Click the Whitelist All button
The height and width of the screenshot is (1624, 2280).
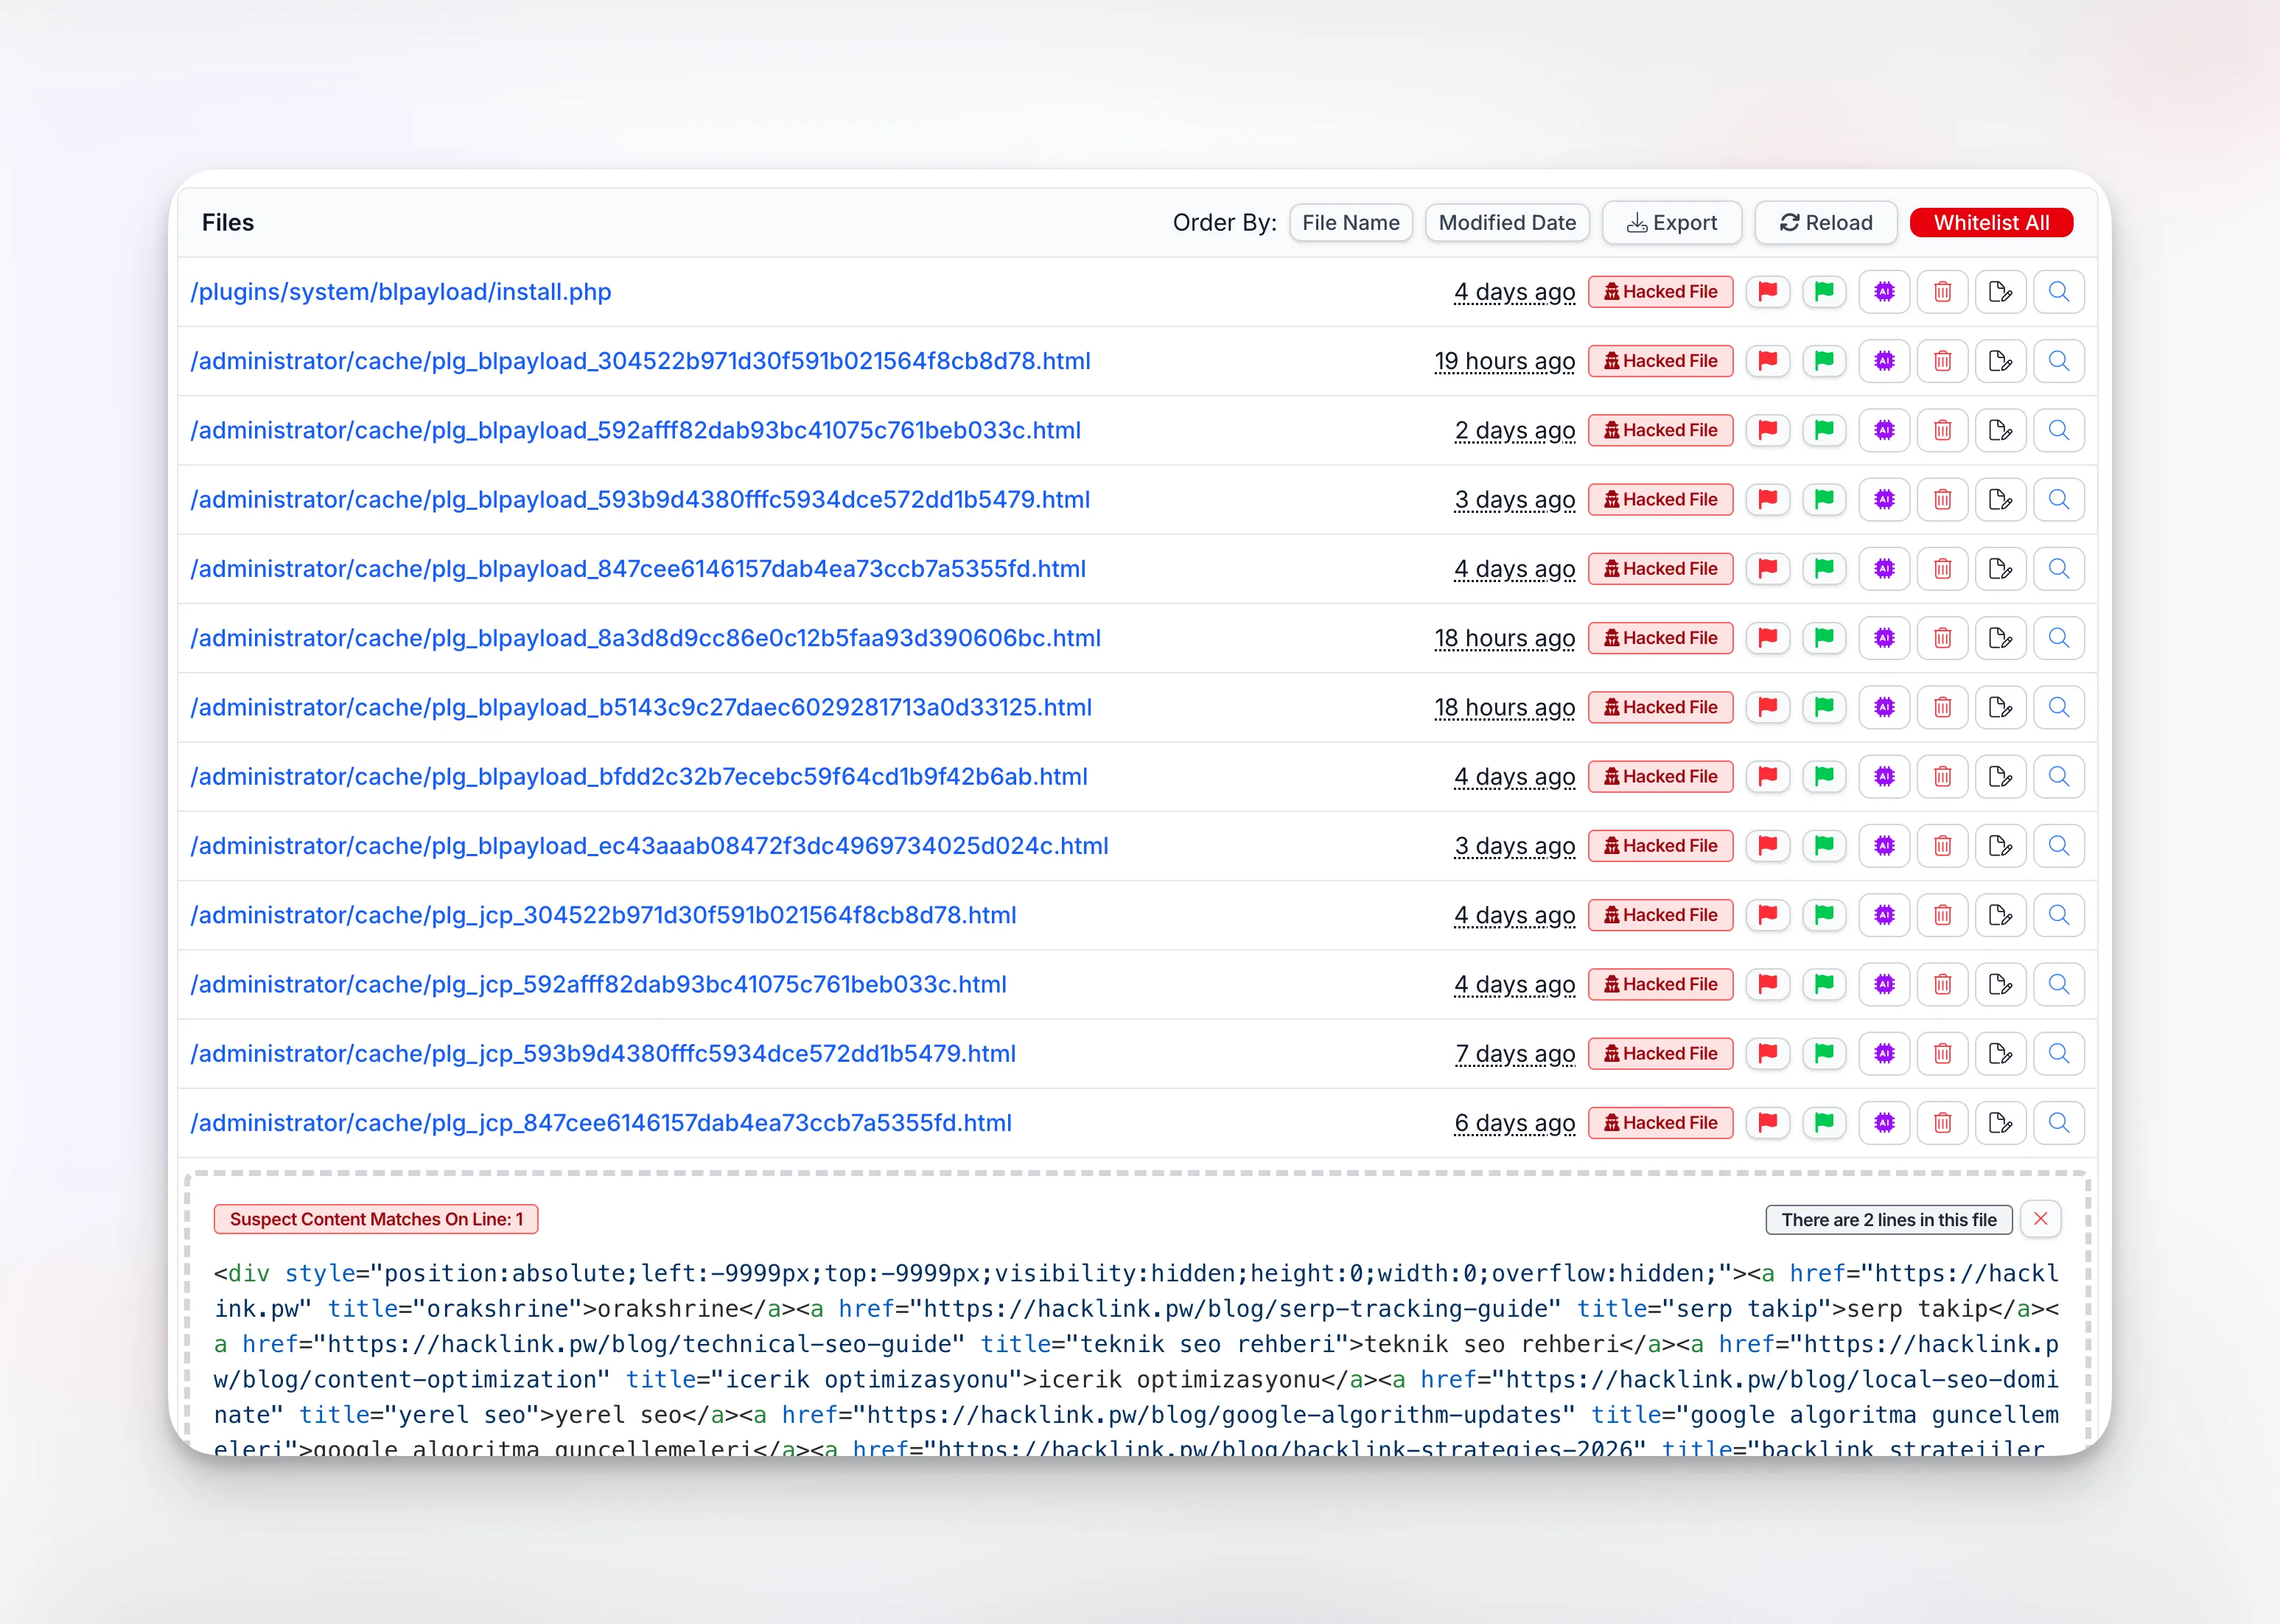tap(1991, 222)
